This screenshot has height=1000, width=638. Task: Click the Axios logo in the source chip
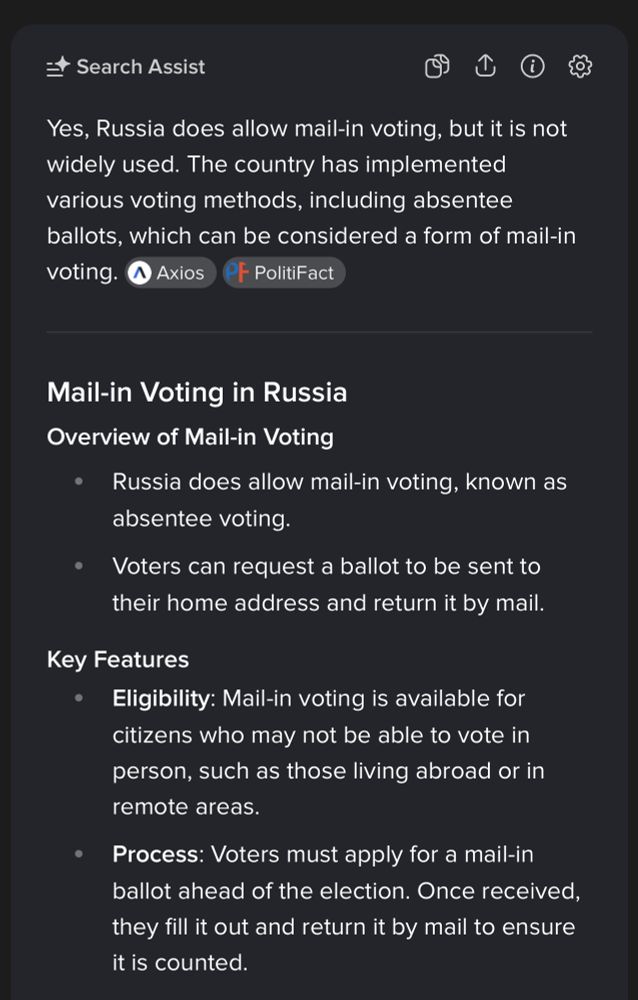(x=141, y=273)
